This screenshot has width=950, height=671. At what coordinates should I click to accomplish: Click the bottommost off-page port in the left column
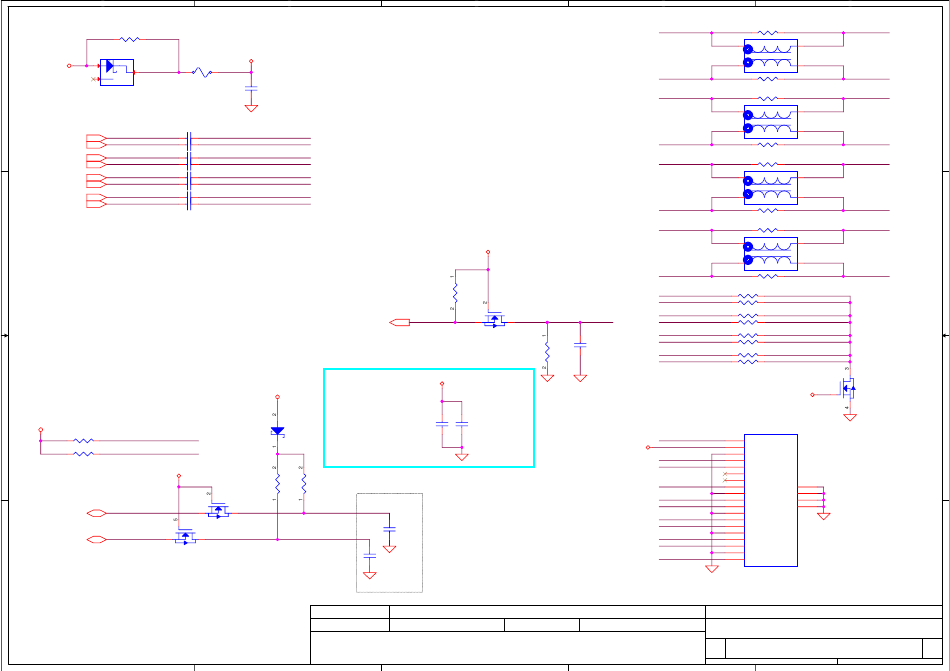click(96, 205)
